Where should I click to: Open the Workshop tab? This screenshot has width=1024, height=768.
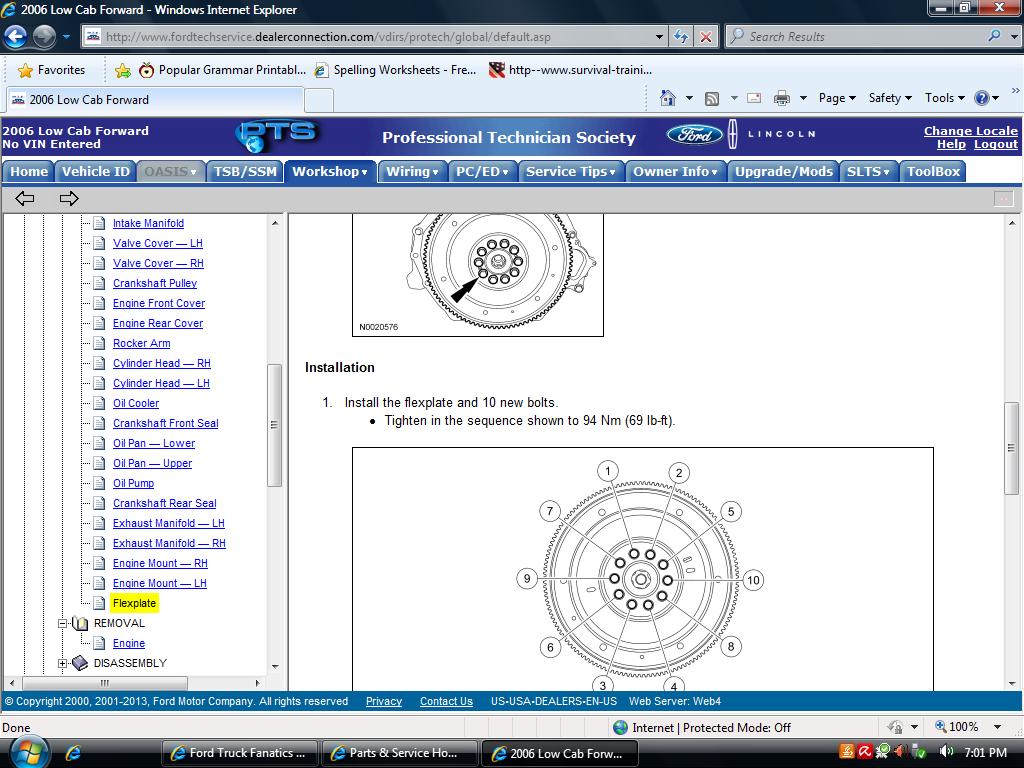(330, 172)
